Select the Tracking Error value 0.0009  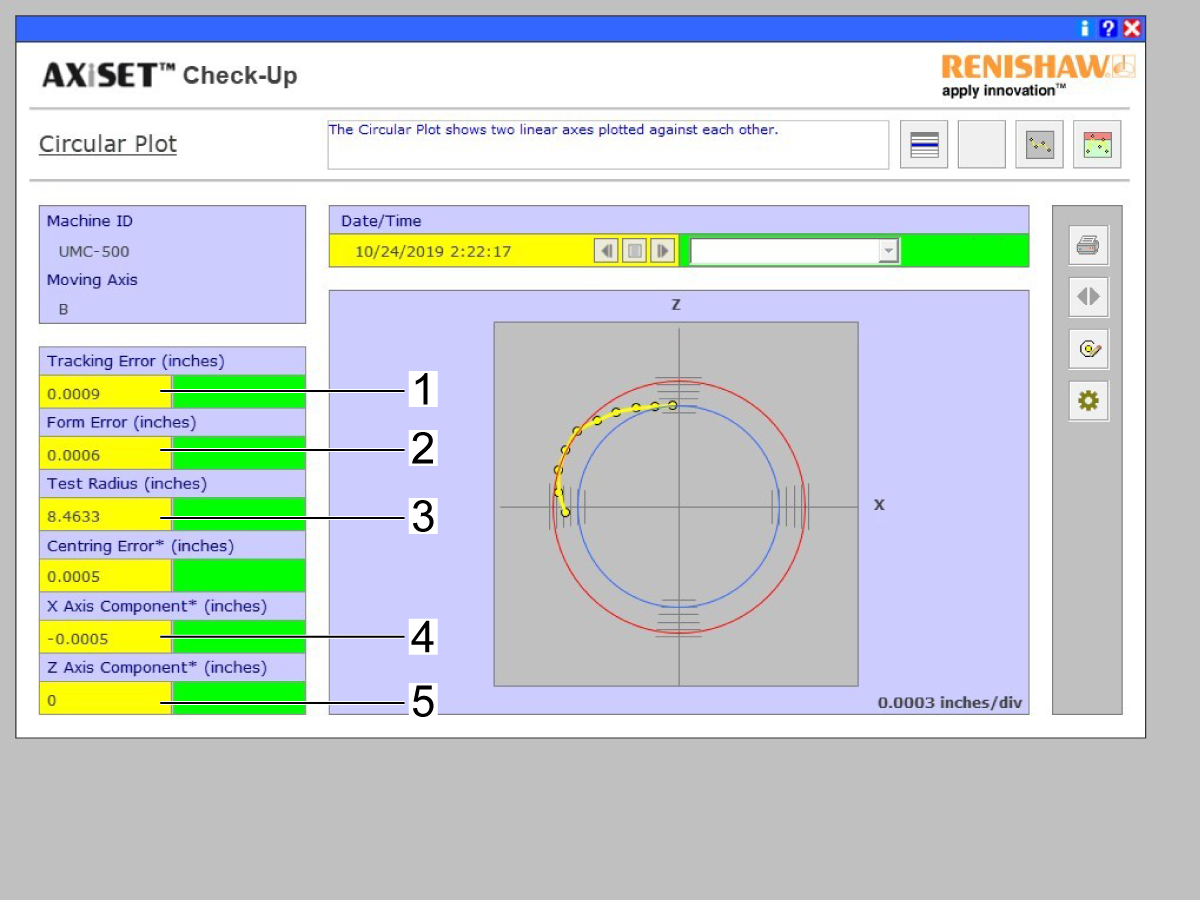74,393
